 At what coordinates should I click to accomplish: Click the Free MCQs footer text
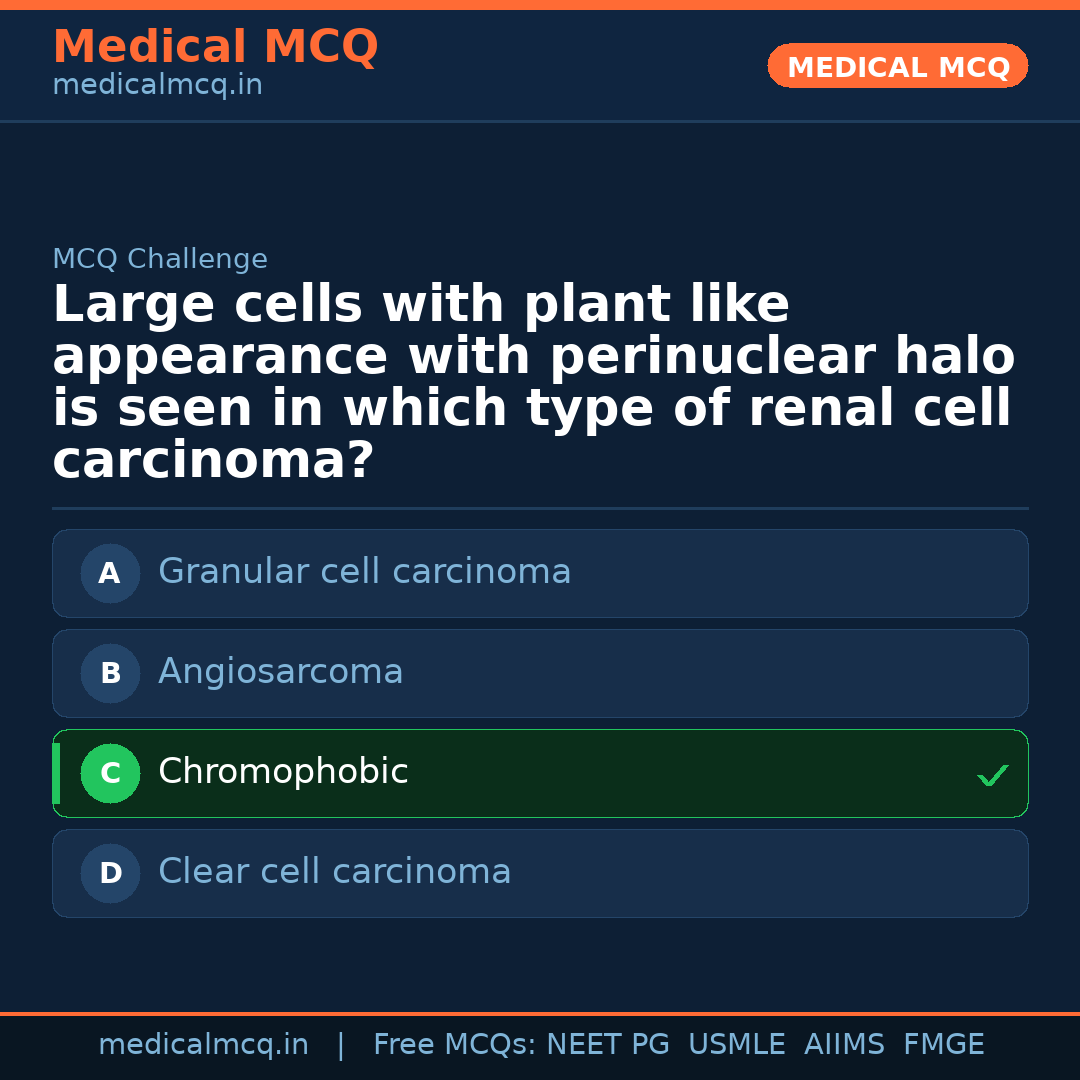pos(453,1045)
